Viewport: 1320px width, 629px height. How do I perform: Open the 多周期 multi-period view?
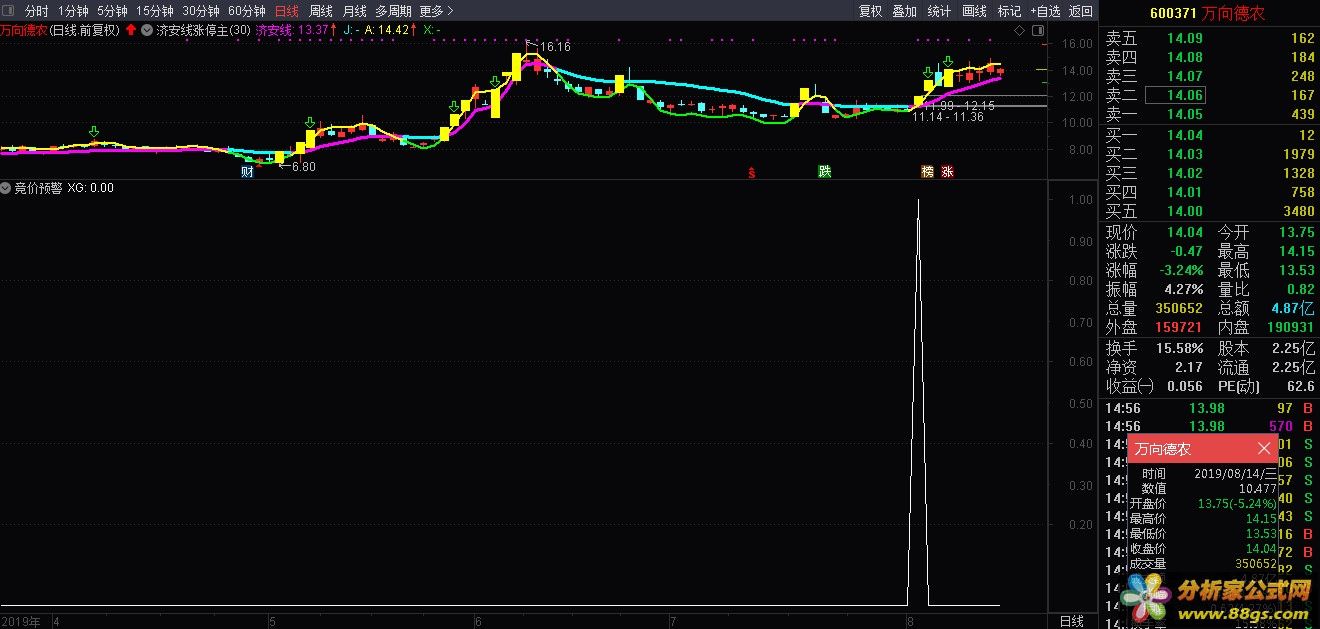pyautogui.click(x=393, y=11)
